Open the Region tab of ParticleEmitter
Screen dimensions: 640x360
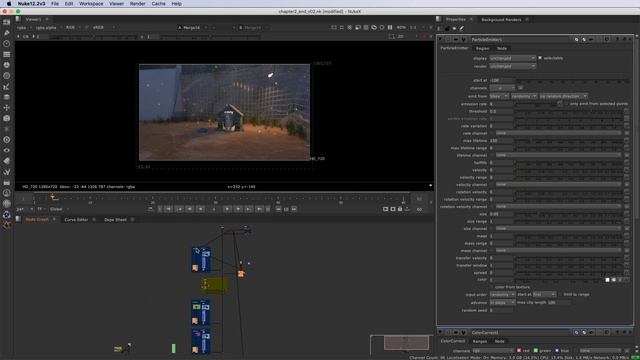(x=482, y=48)
